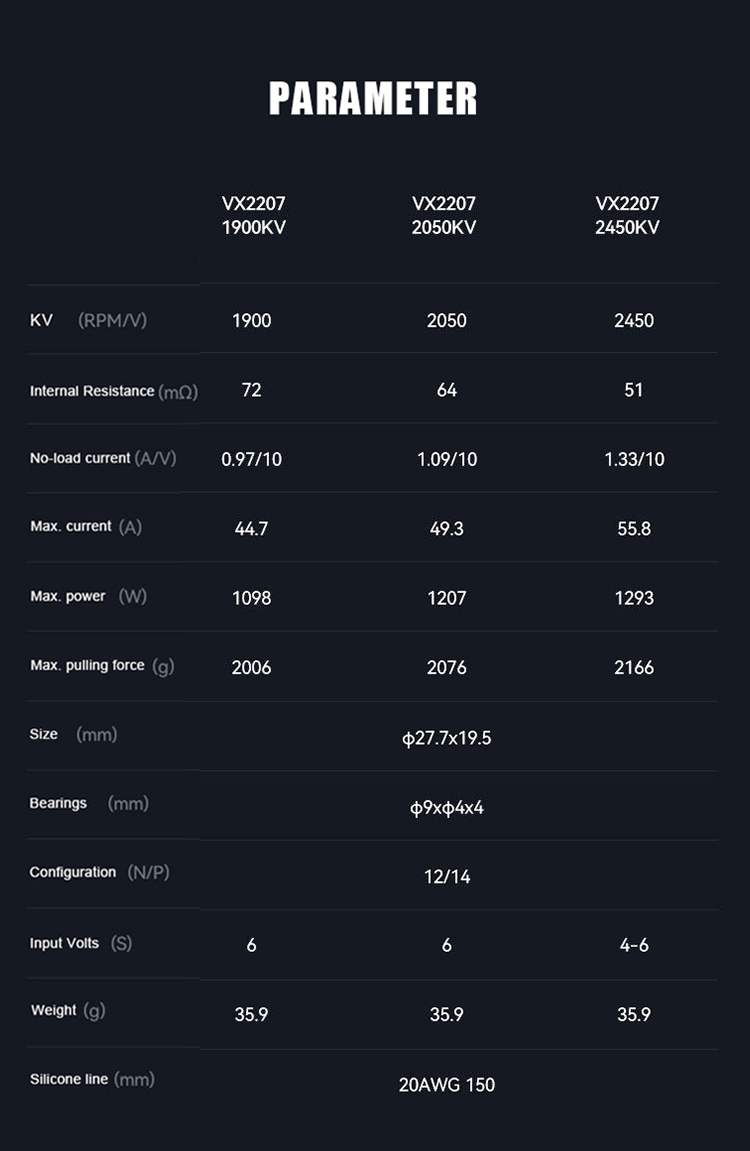The width and height of the screenshot is (750, 1151).
Task: Select the VX2207 2450KV column header
Action: (x=627, y=215)
